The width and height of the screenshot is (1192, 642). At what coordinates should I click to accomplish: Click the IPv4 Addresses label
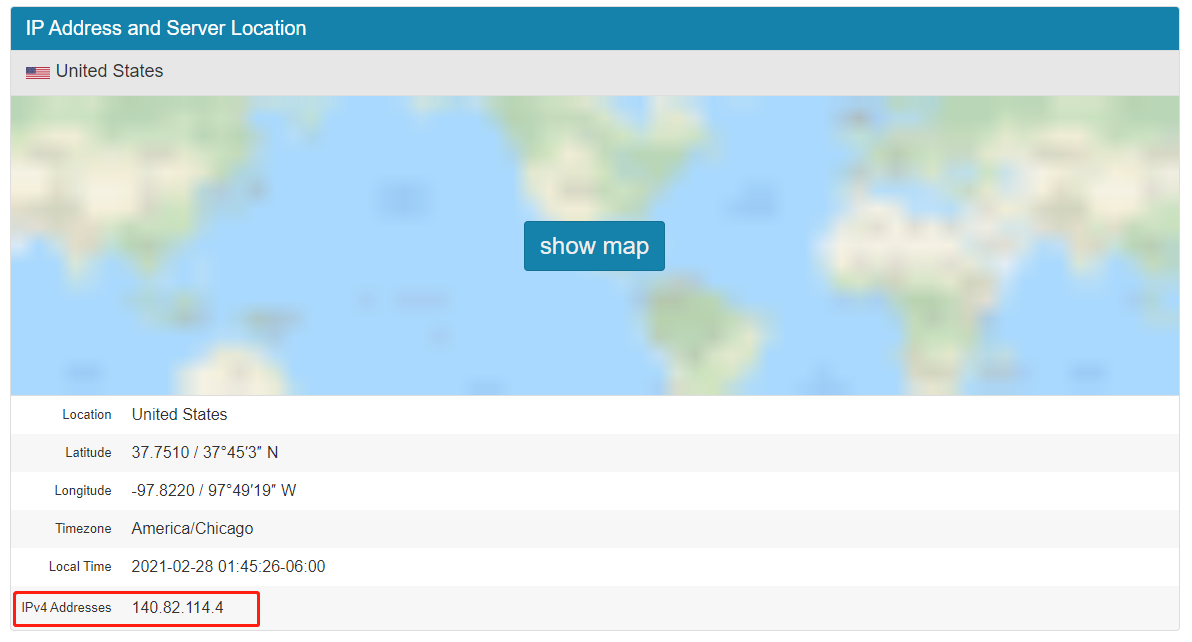tap(67, 608)
